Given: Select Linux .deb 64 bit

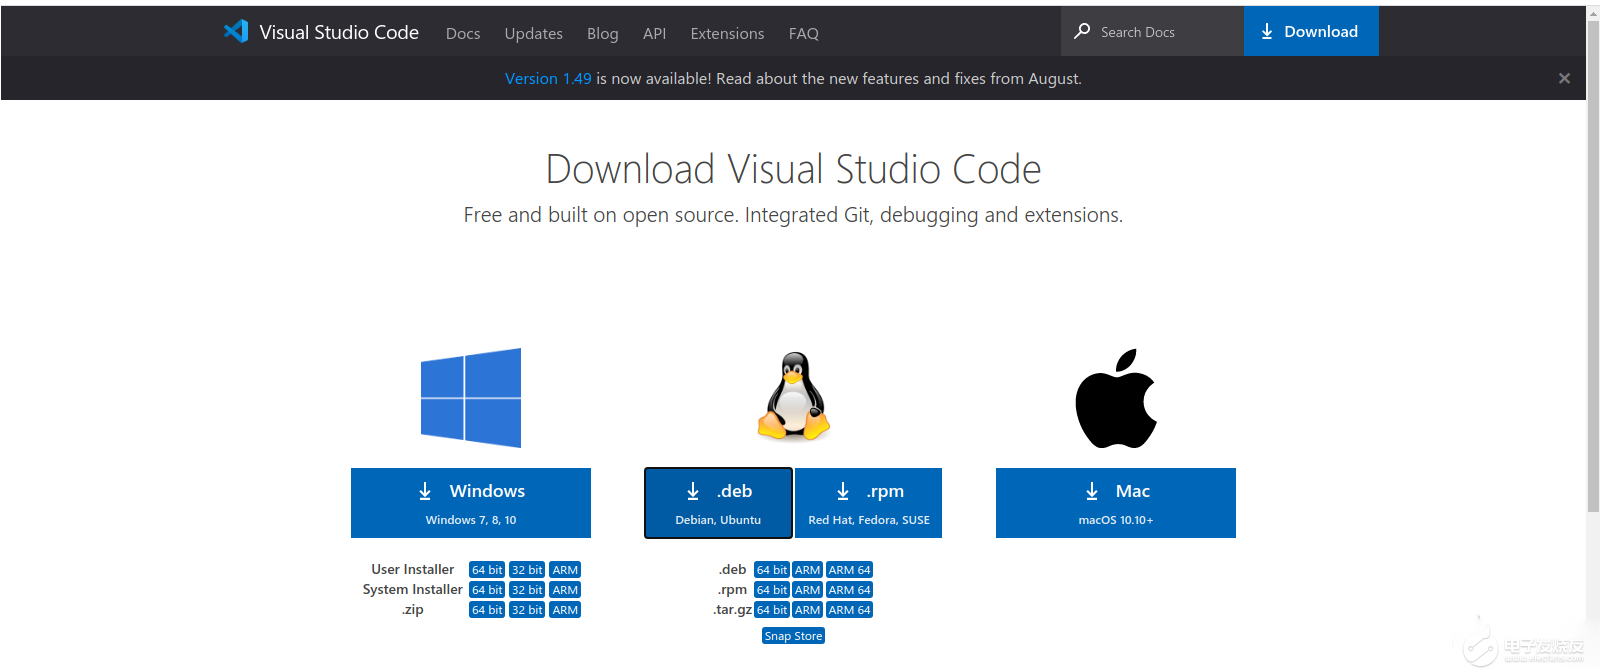Looking at the screenshot, I should point(772,570).
